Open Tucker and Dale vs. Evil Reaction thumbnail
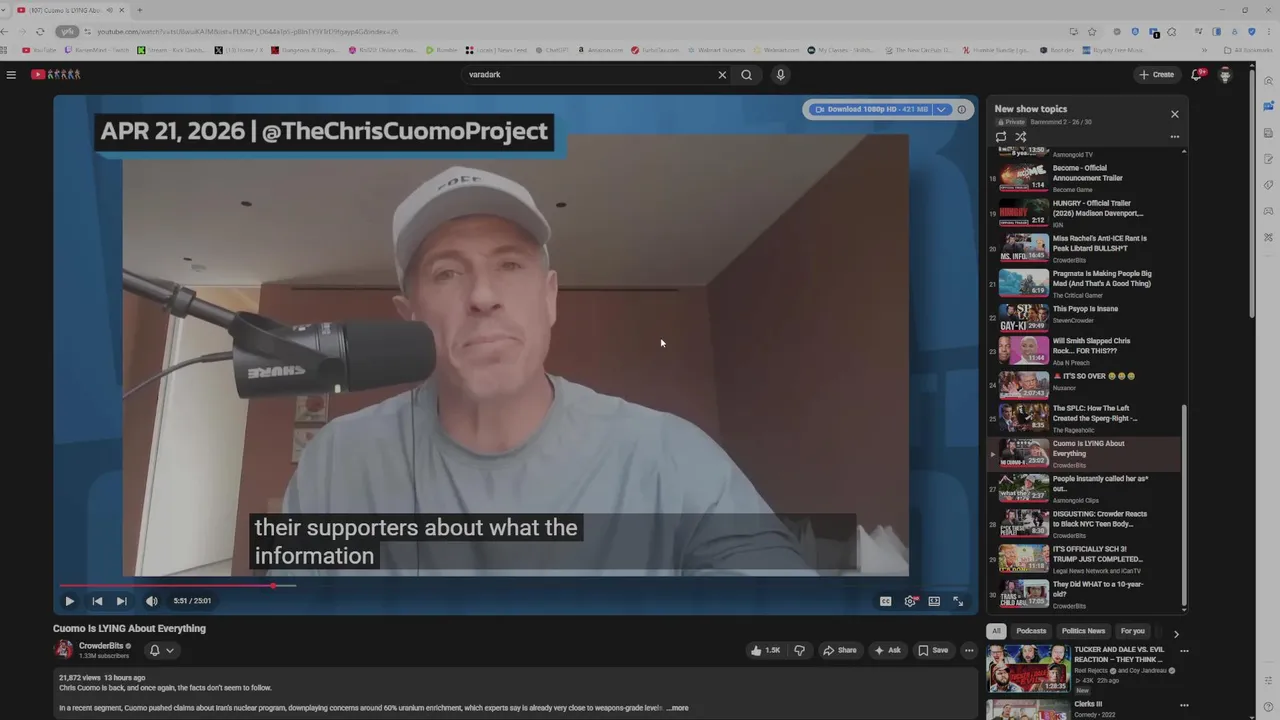This screenshot has width=1280, height=720. [1028, 669]
